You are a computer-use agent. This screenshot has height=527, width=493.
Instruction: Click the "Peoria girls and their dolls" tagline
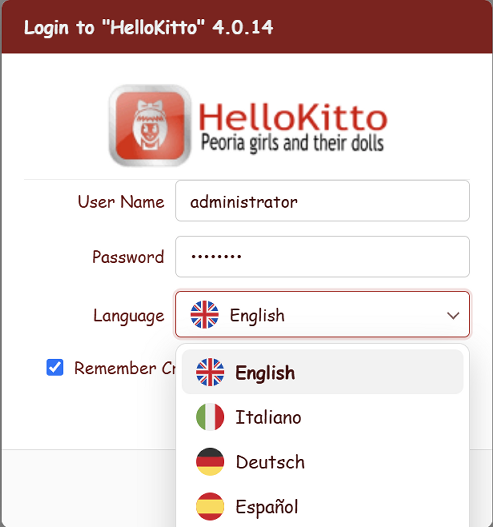(292, 143)
